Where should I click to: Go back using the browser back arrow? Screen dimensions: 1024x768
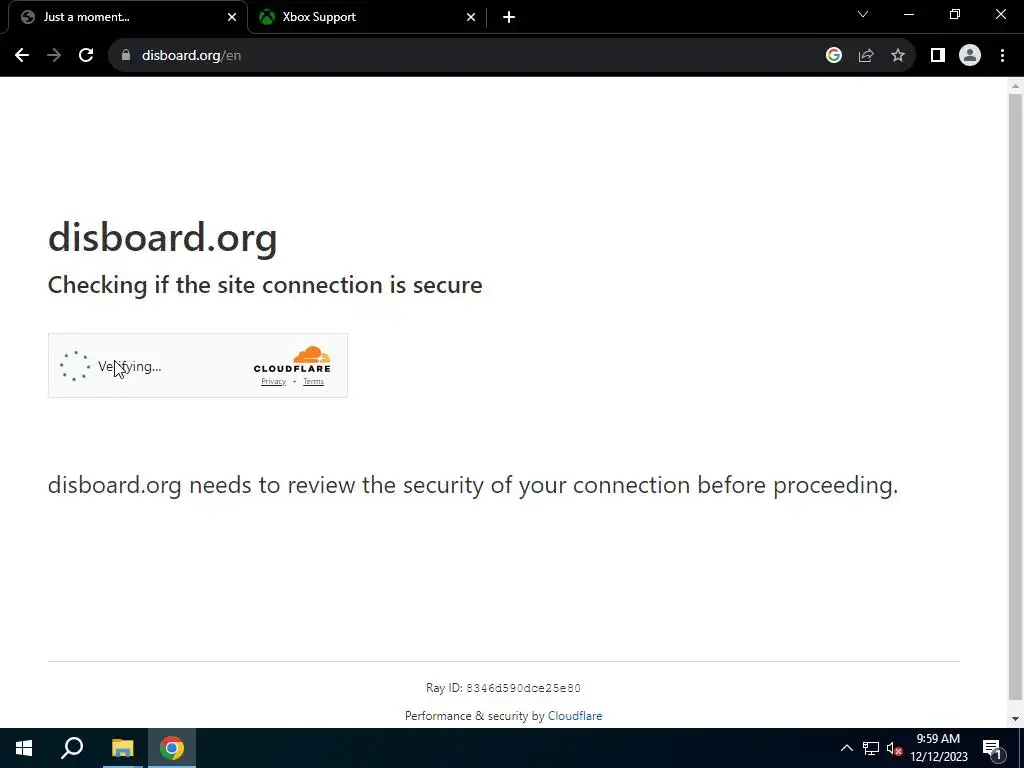22,56
